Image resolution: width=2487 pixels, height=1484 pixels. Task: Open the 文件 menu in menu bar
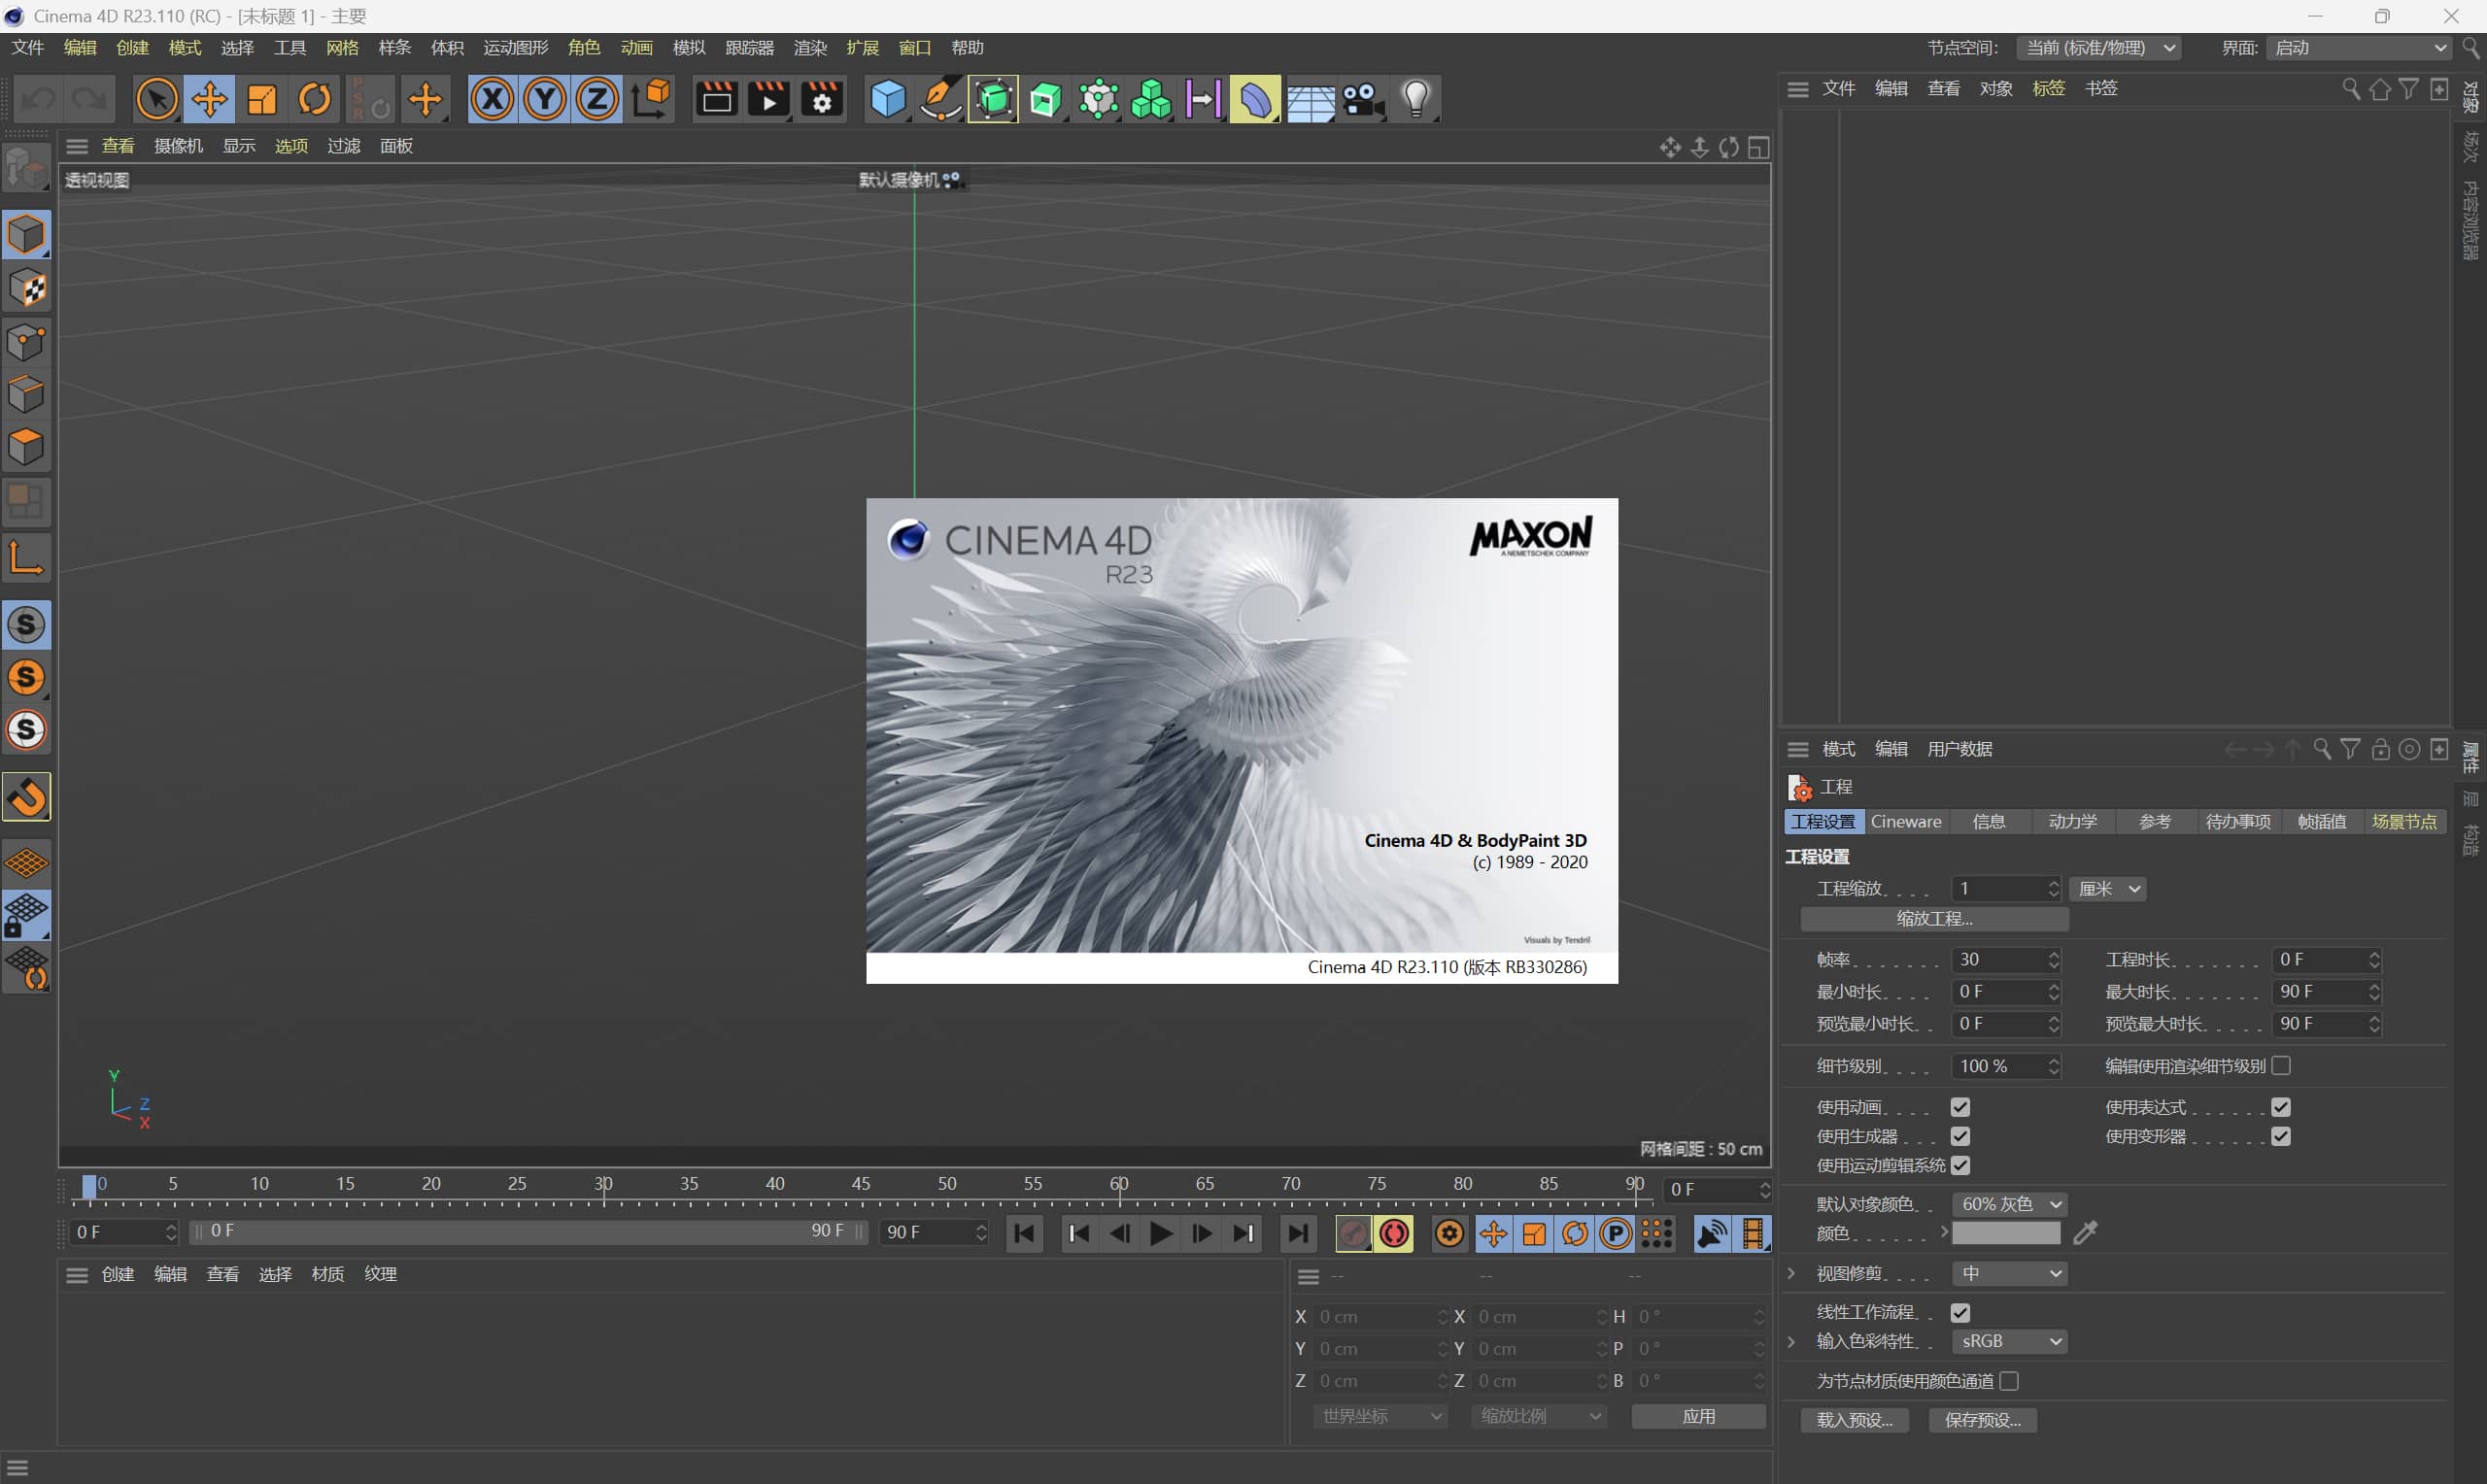28,48
